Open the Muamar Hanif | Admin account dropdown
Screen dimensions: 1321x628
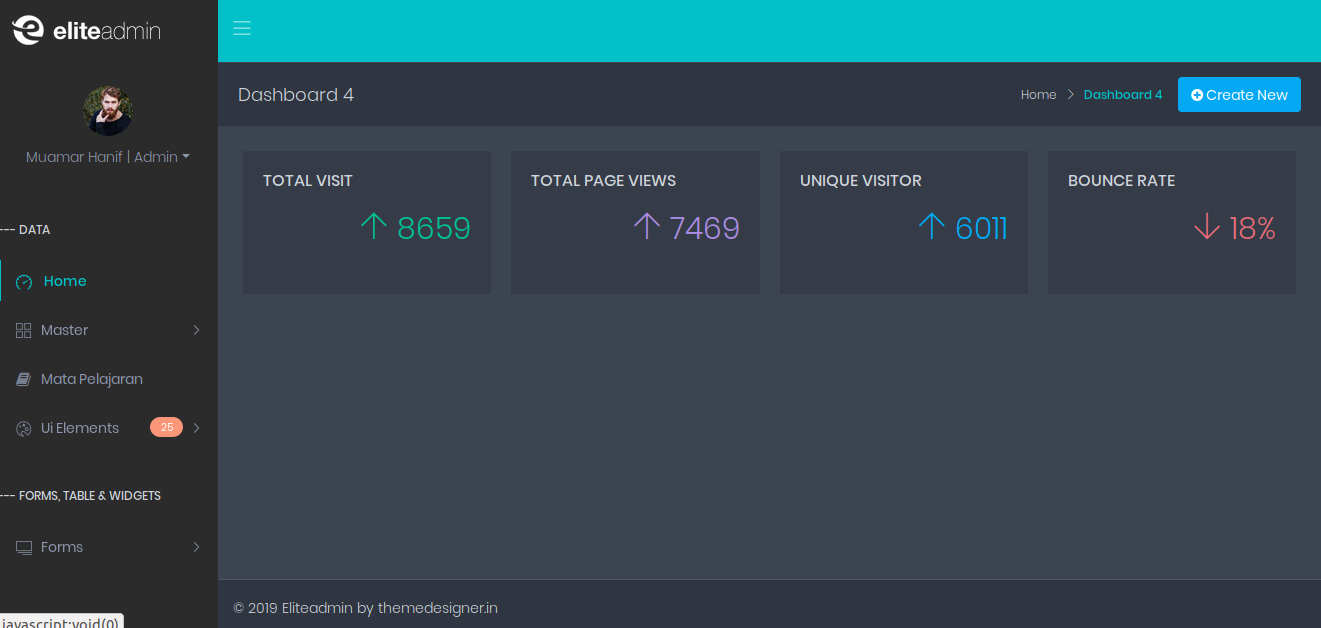(108, 157)
